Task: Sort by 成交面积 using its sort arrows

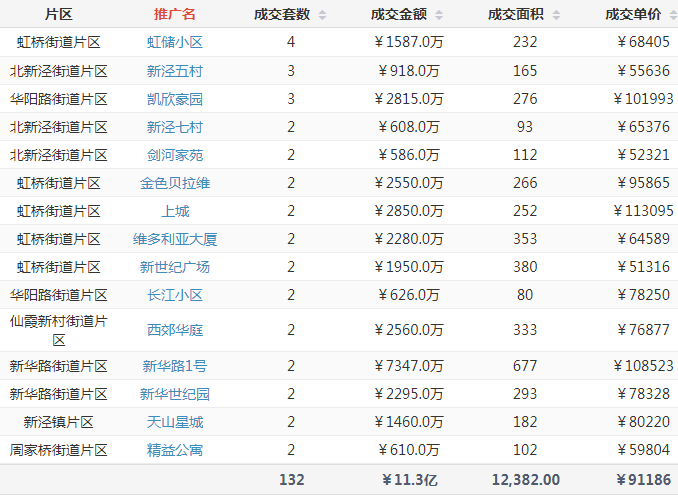Action: pyautogui.click(x=556, y=15)
